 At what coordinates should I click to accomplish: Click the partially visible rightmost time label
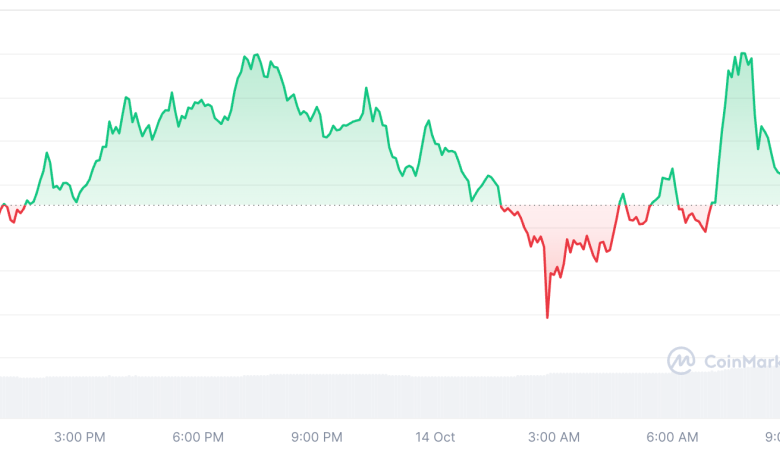pos(772,437)
